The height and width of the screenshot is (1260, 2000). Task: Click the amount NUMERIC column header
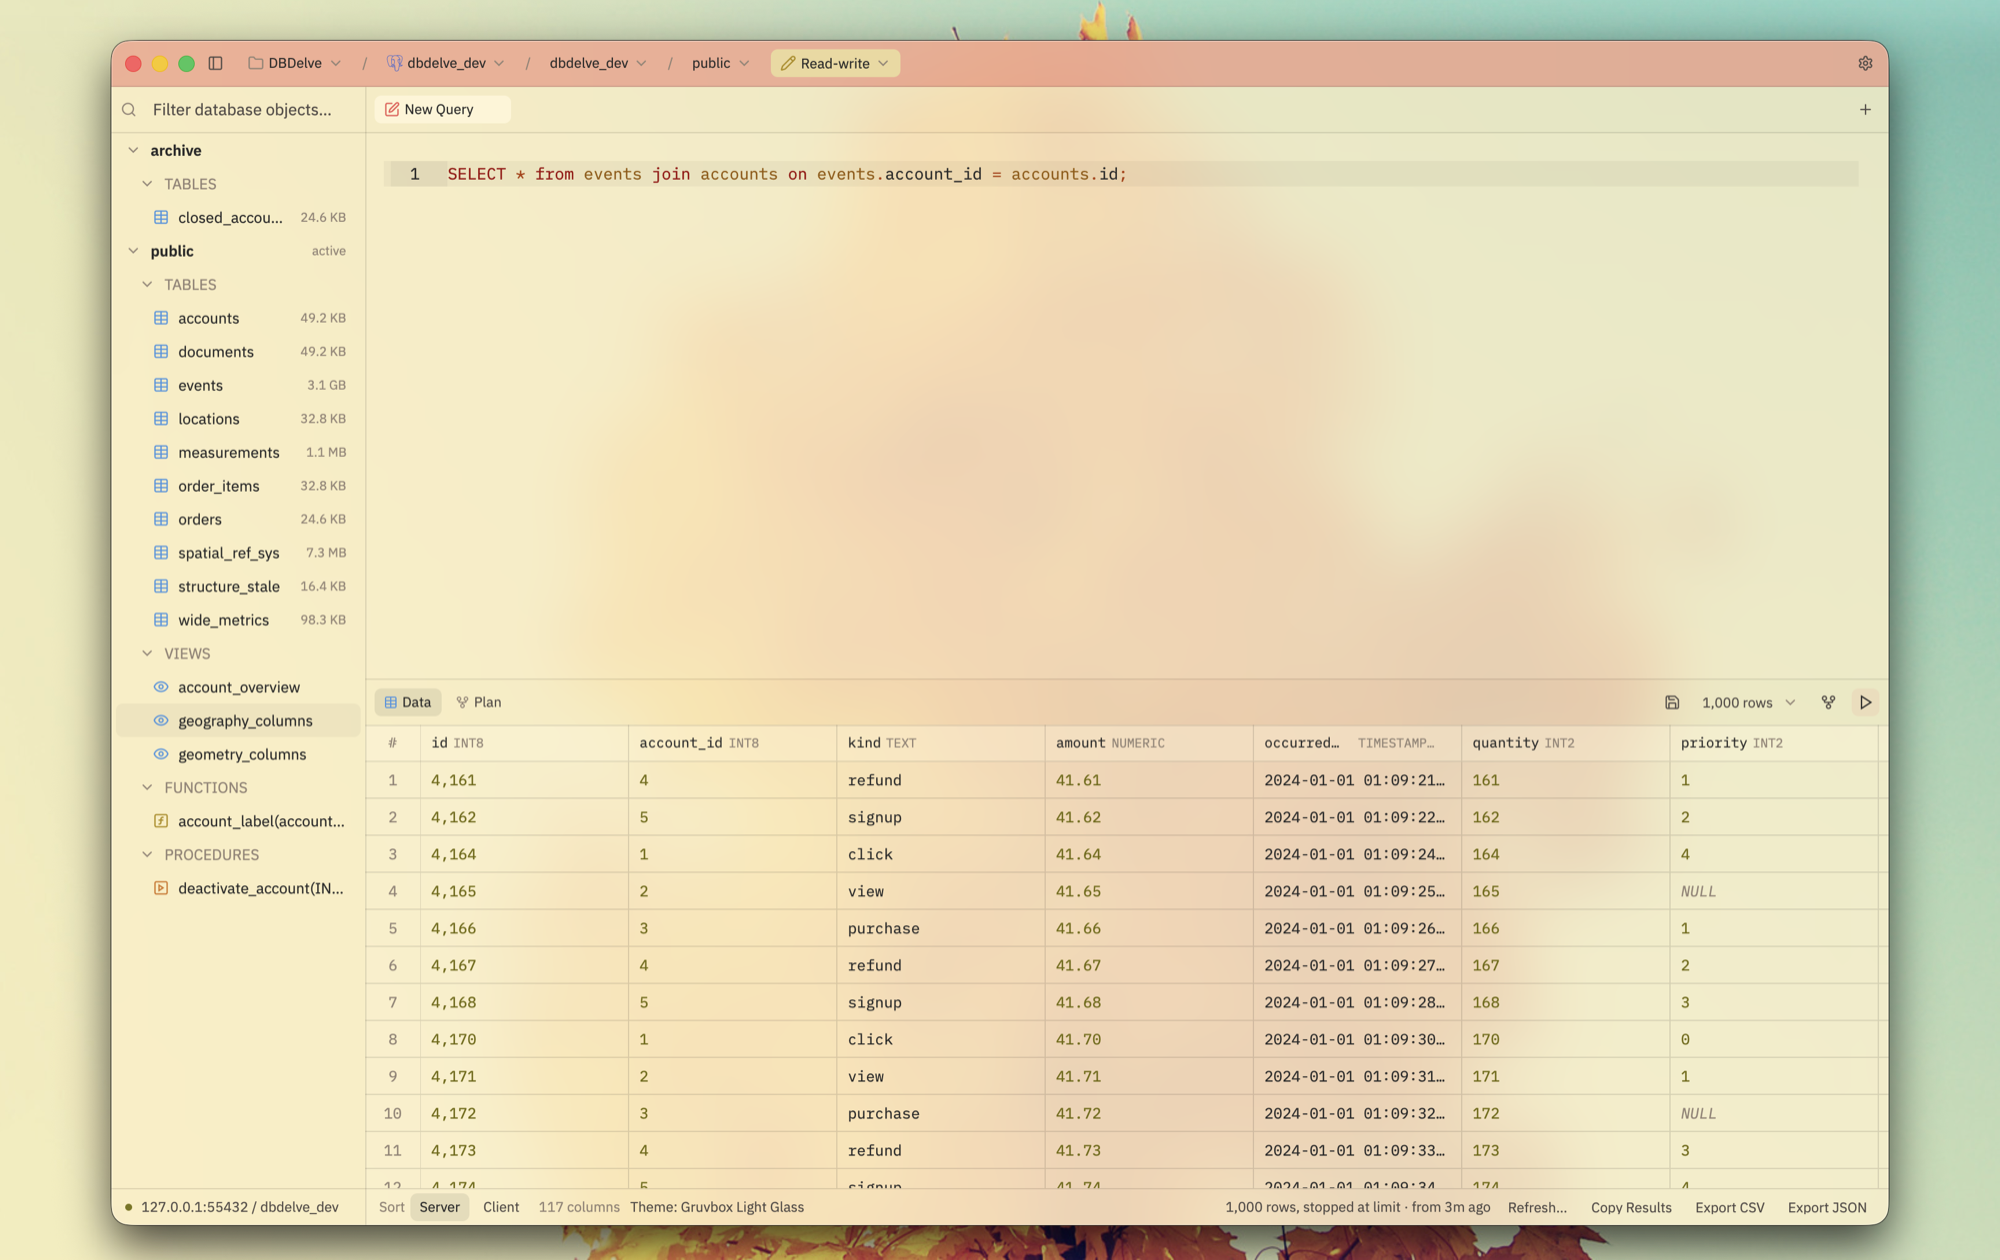1148,743
